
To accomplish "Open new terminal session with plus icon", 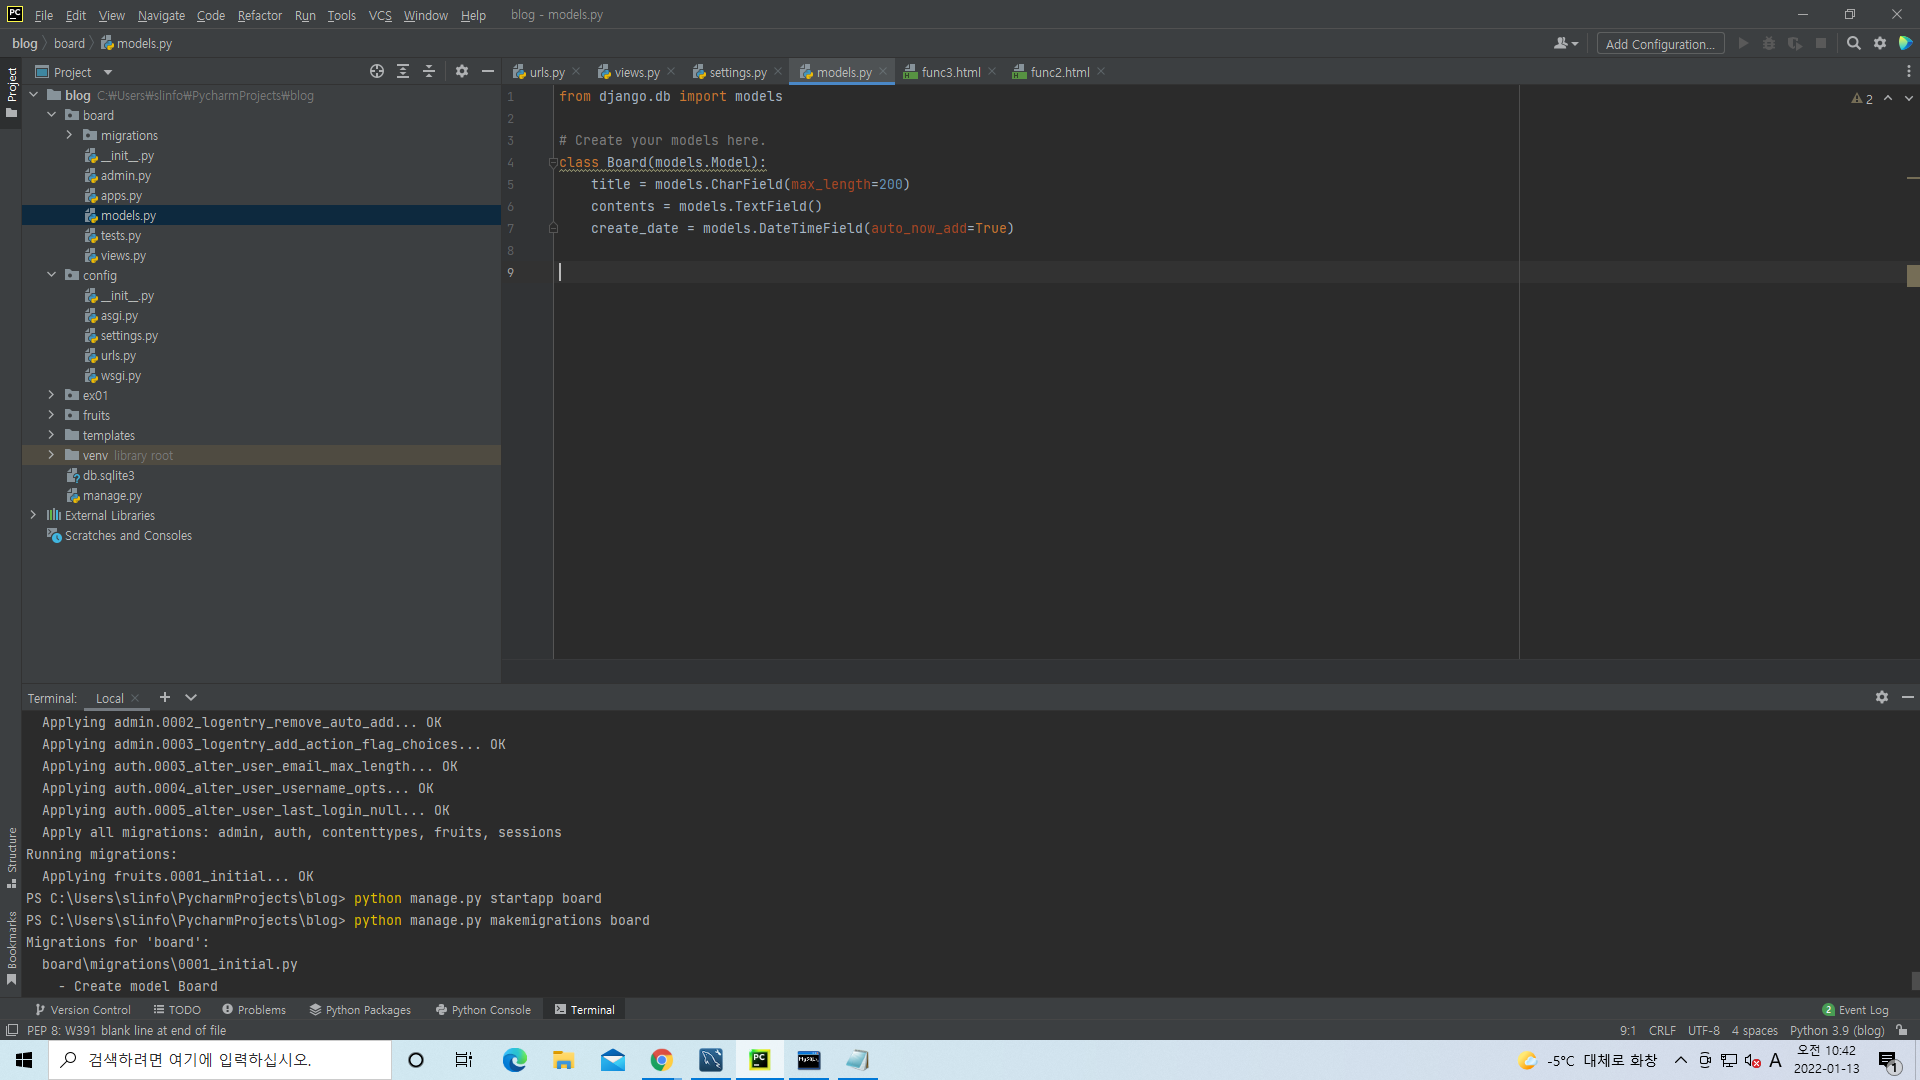I will tap(165, 697).
